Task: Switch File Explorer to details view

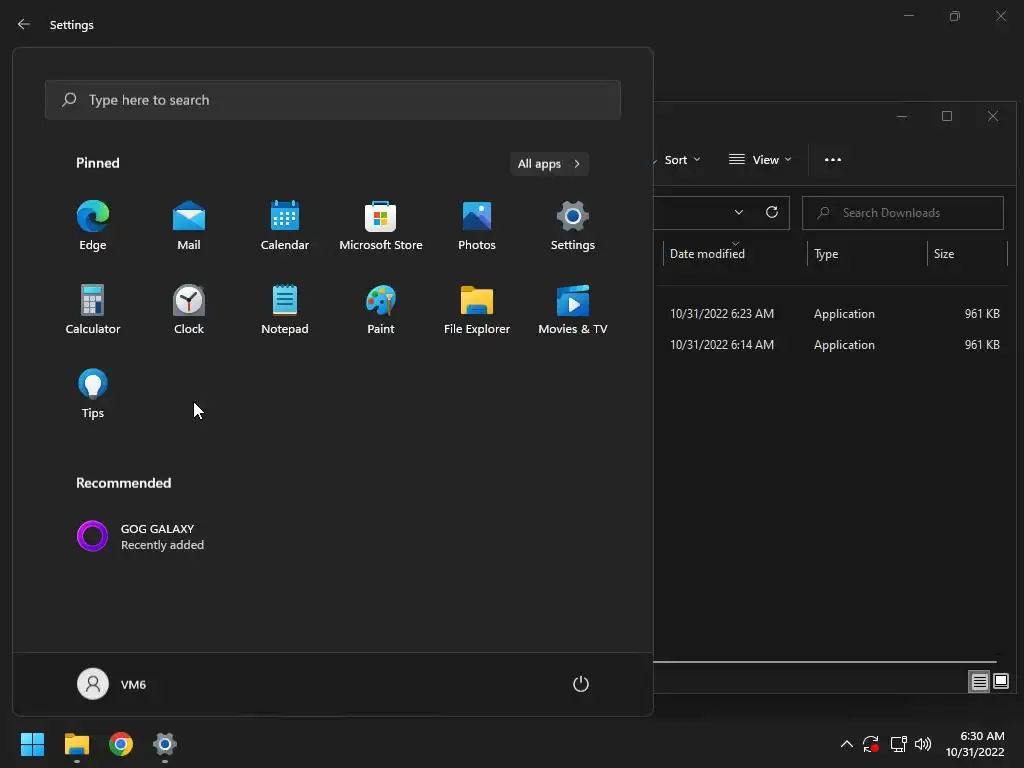Action: tap(979, 682)
